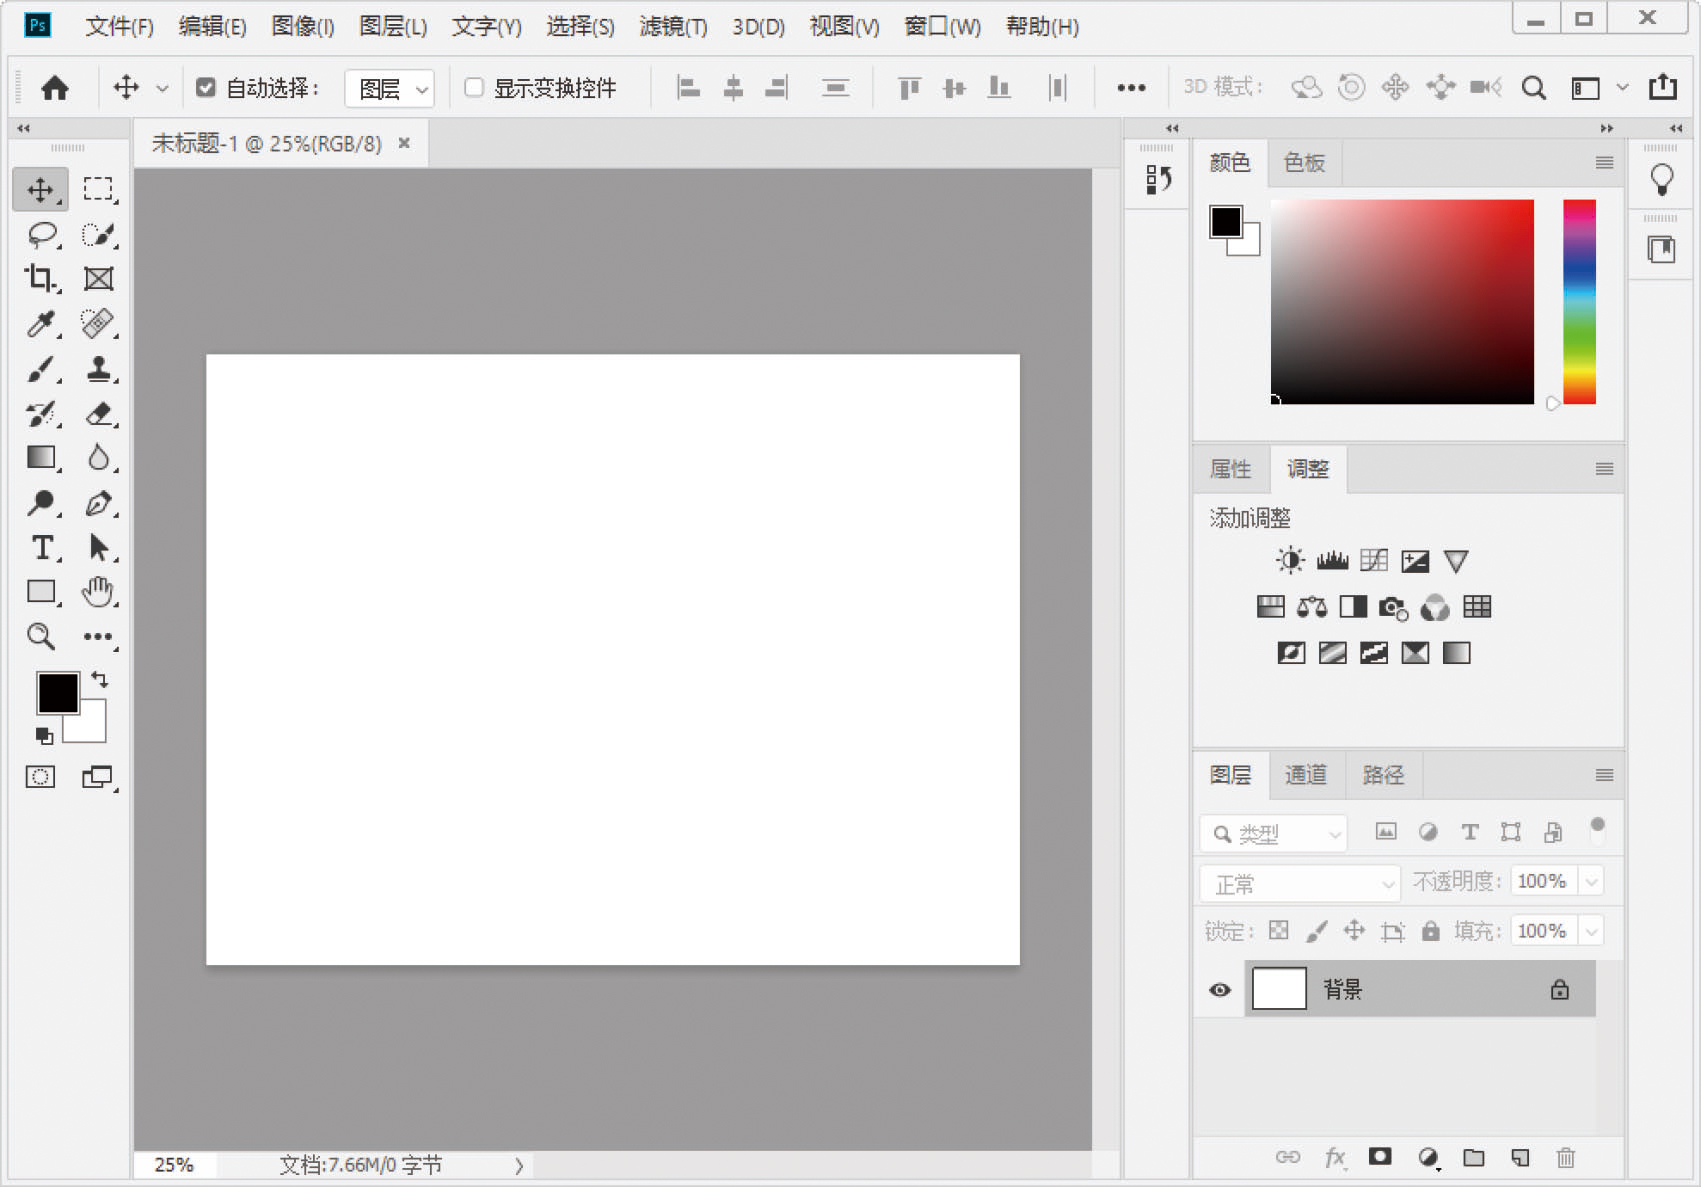
Task: Expand the opacity 不透明度 dropdown arrow
Action: click(x=1591, y=881)
